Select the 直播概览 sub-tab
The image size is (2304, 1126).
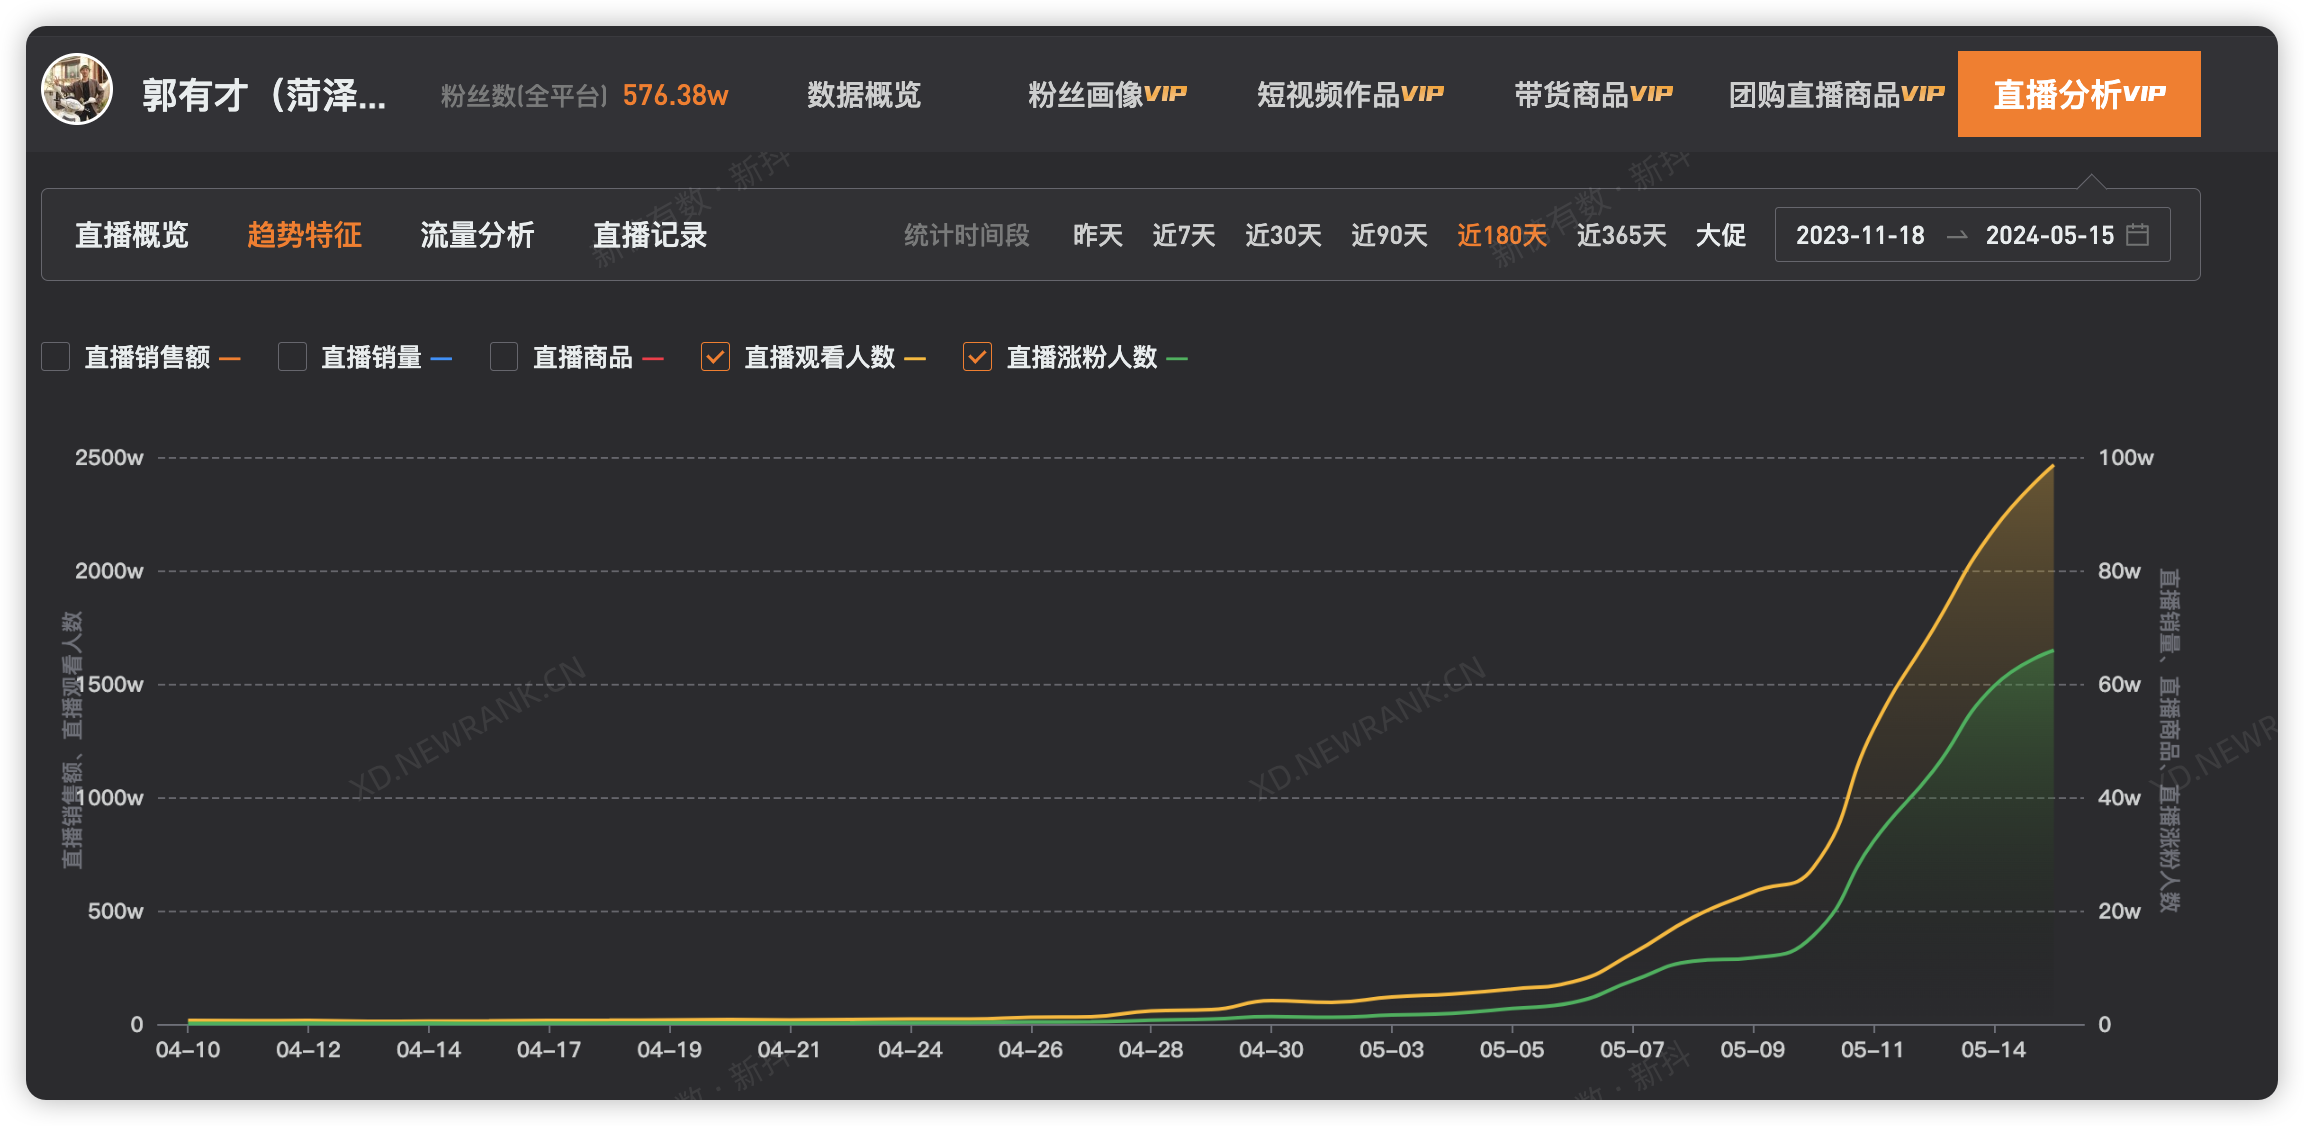132,235
